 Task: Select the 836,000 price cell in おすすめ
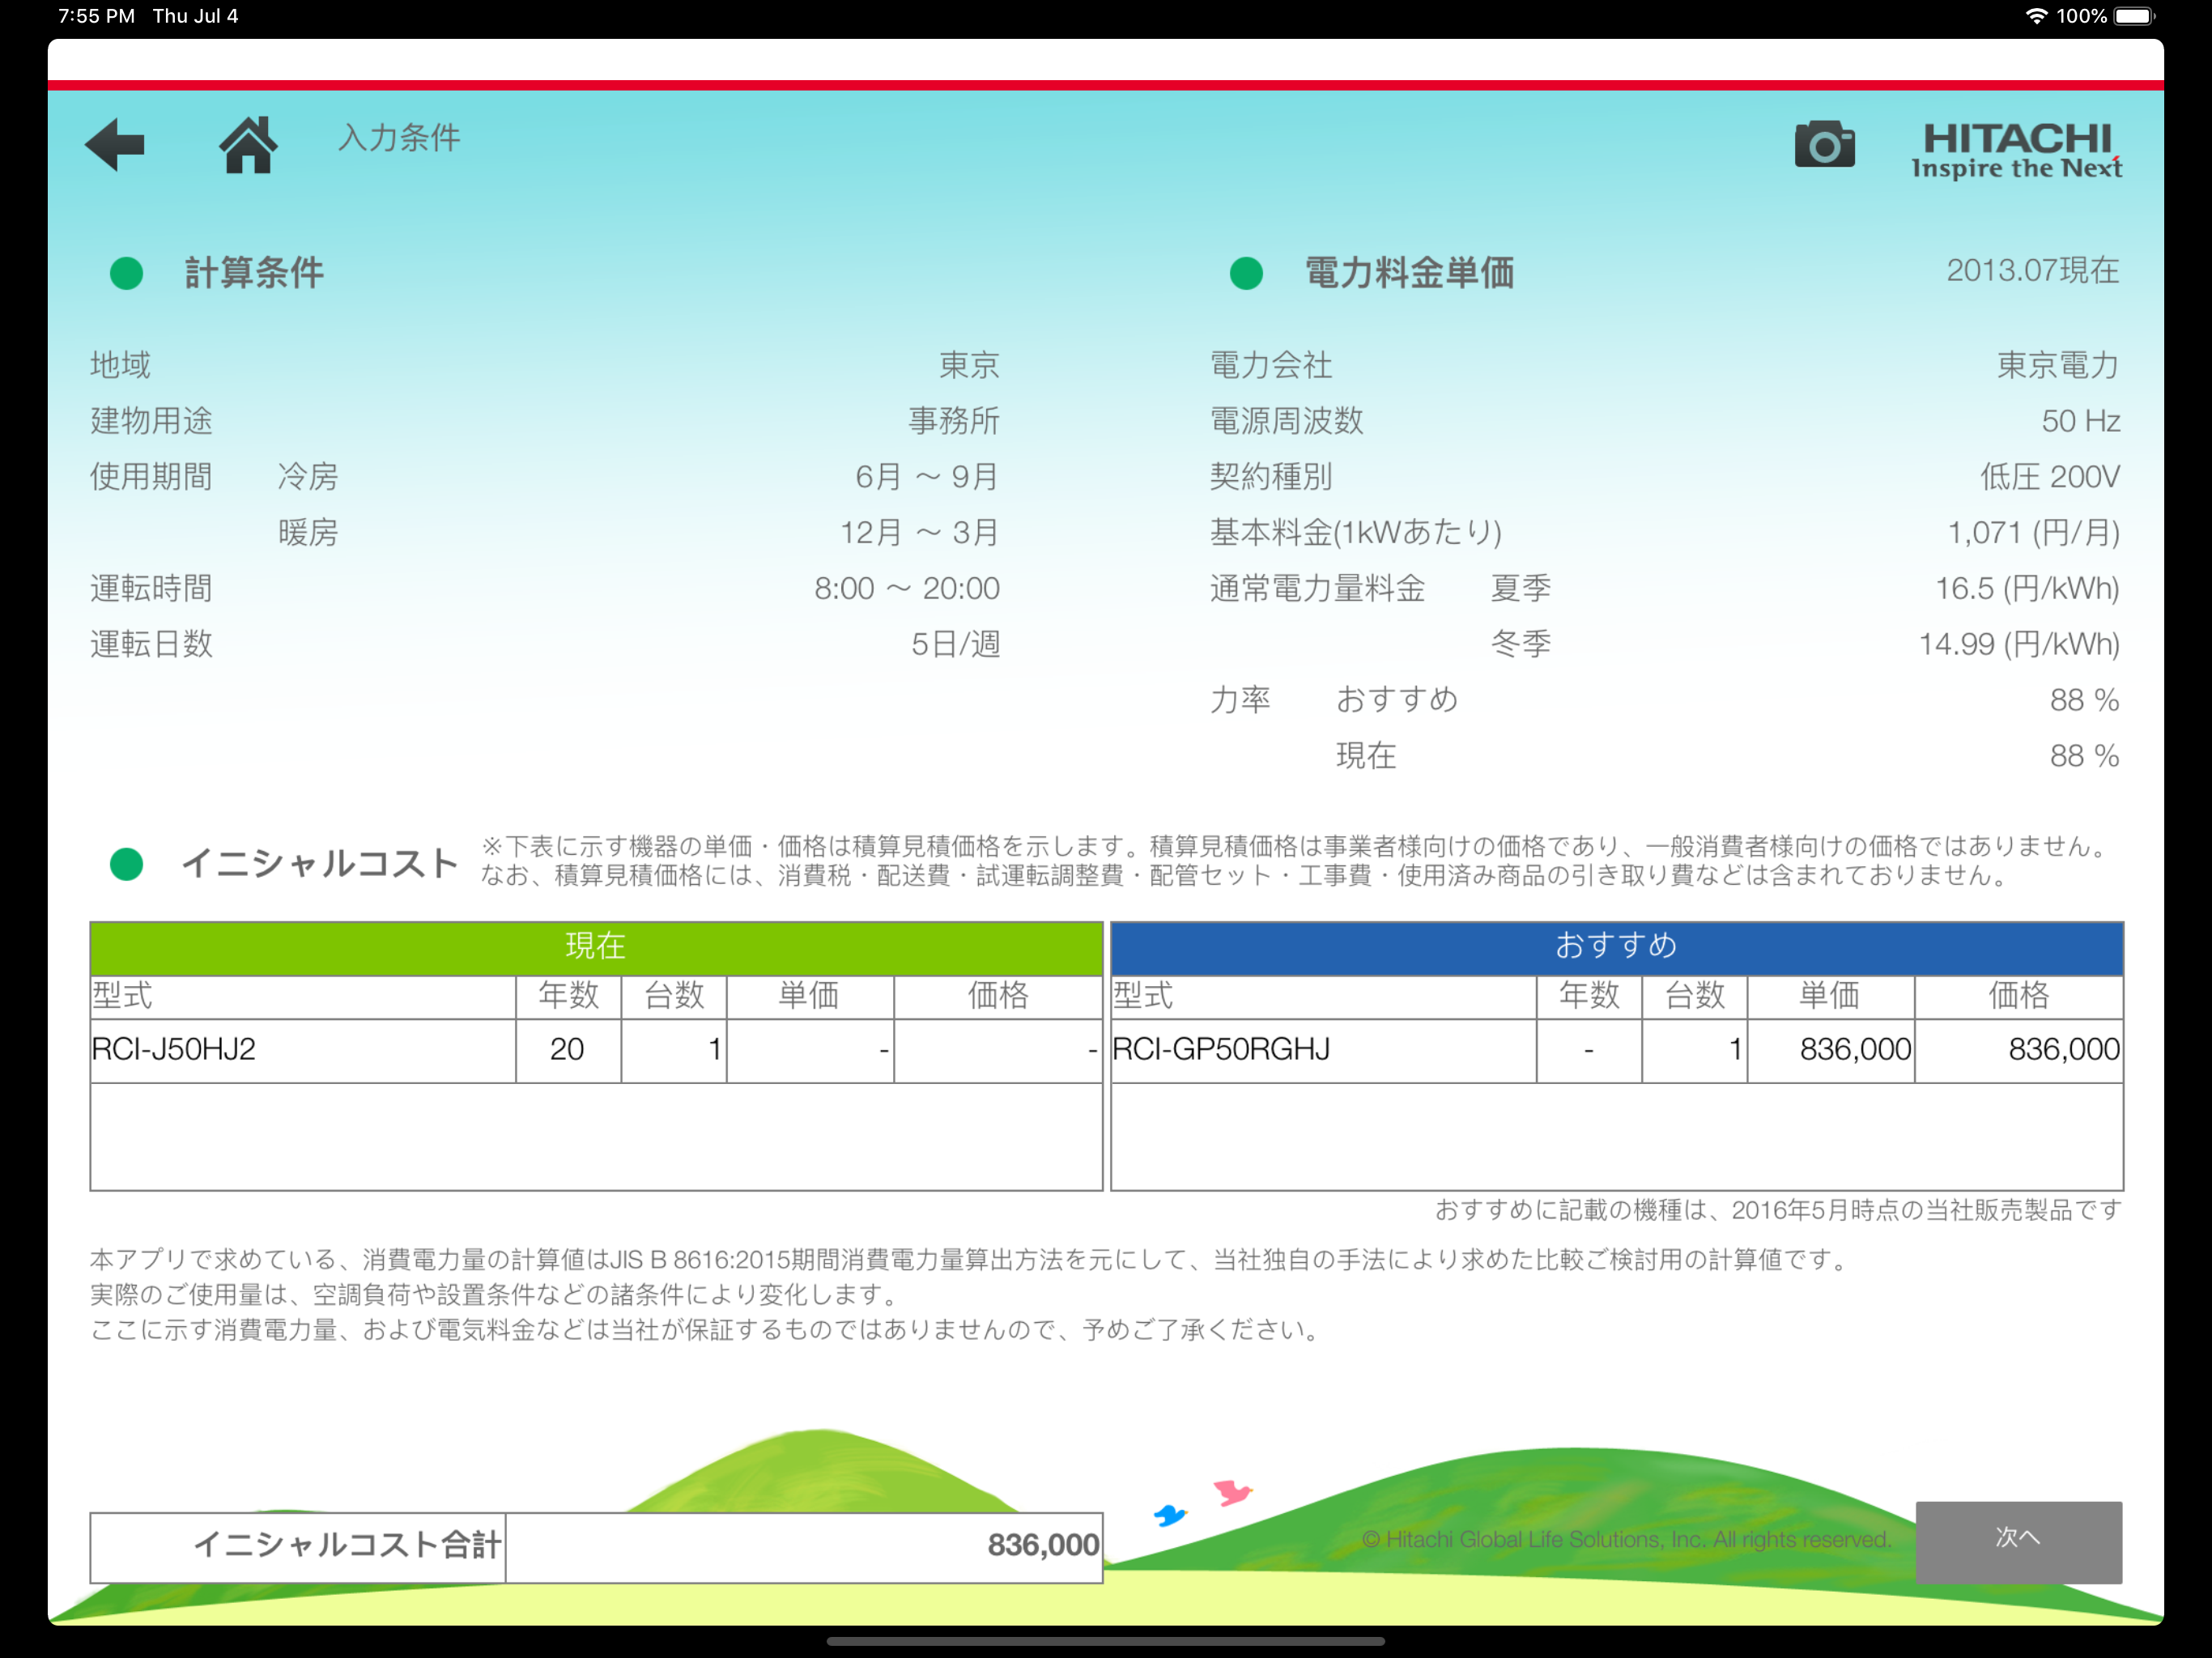(x=2019, y=1049)
